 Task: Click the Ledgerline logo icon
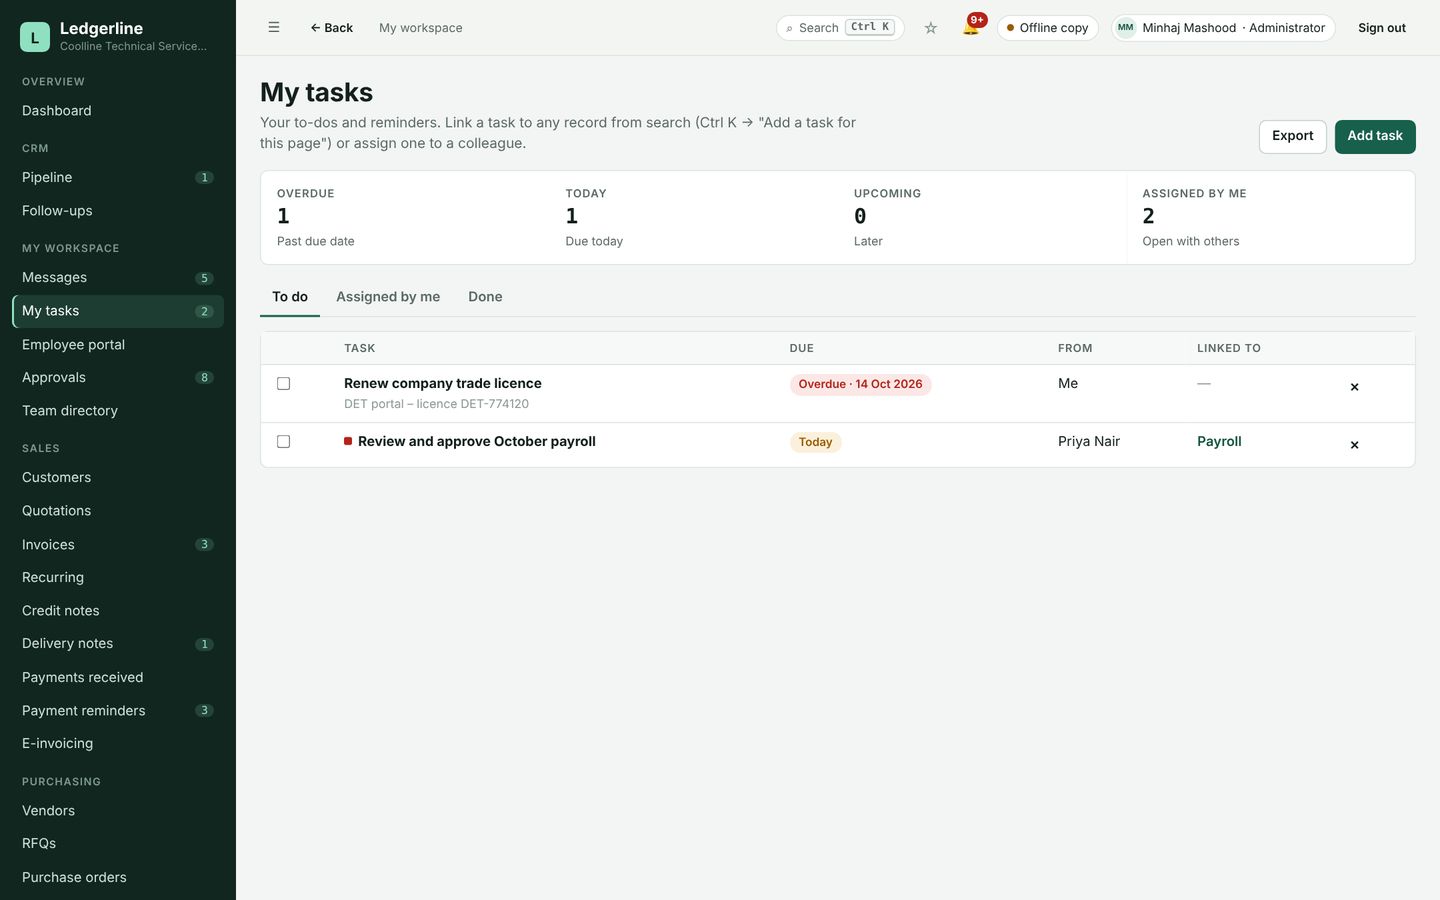35,37
